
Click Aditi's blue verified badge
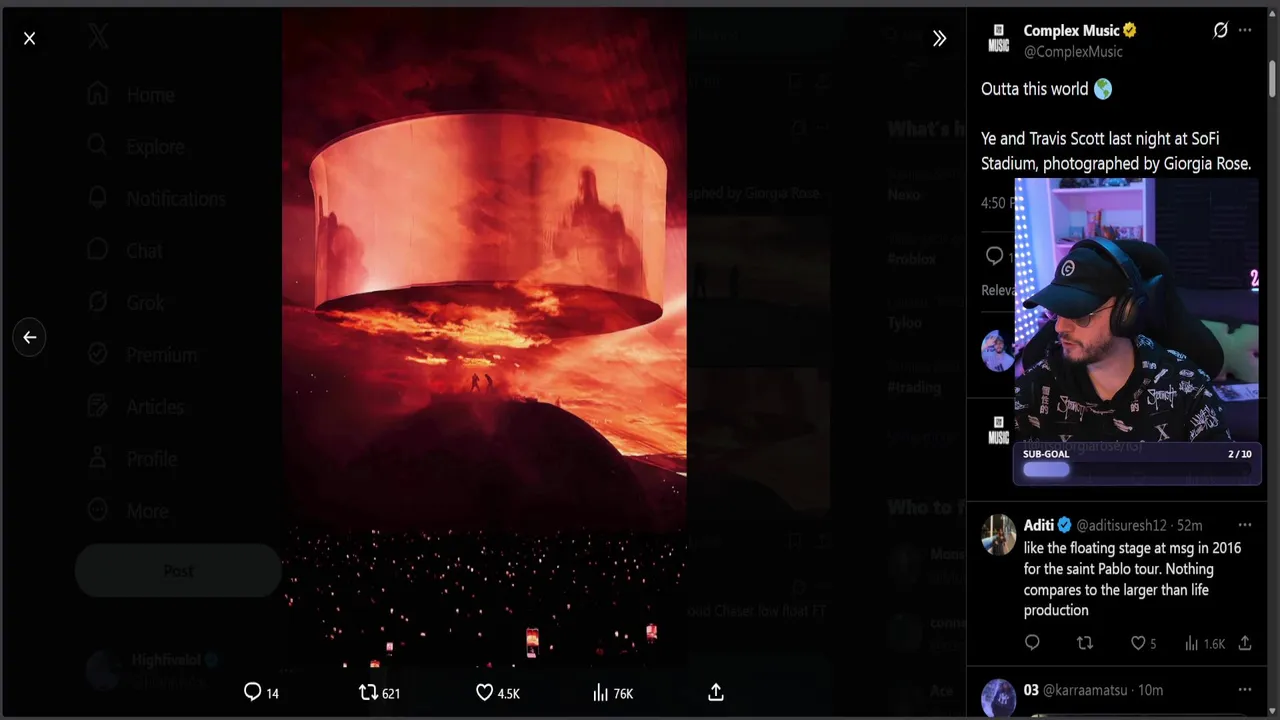[x=1064, y=525]
